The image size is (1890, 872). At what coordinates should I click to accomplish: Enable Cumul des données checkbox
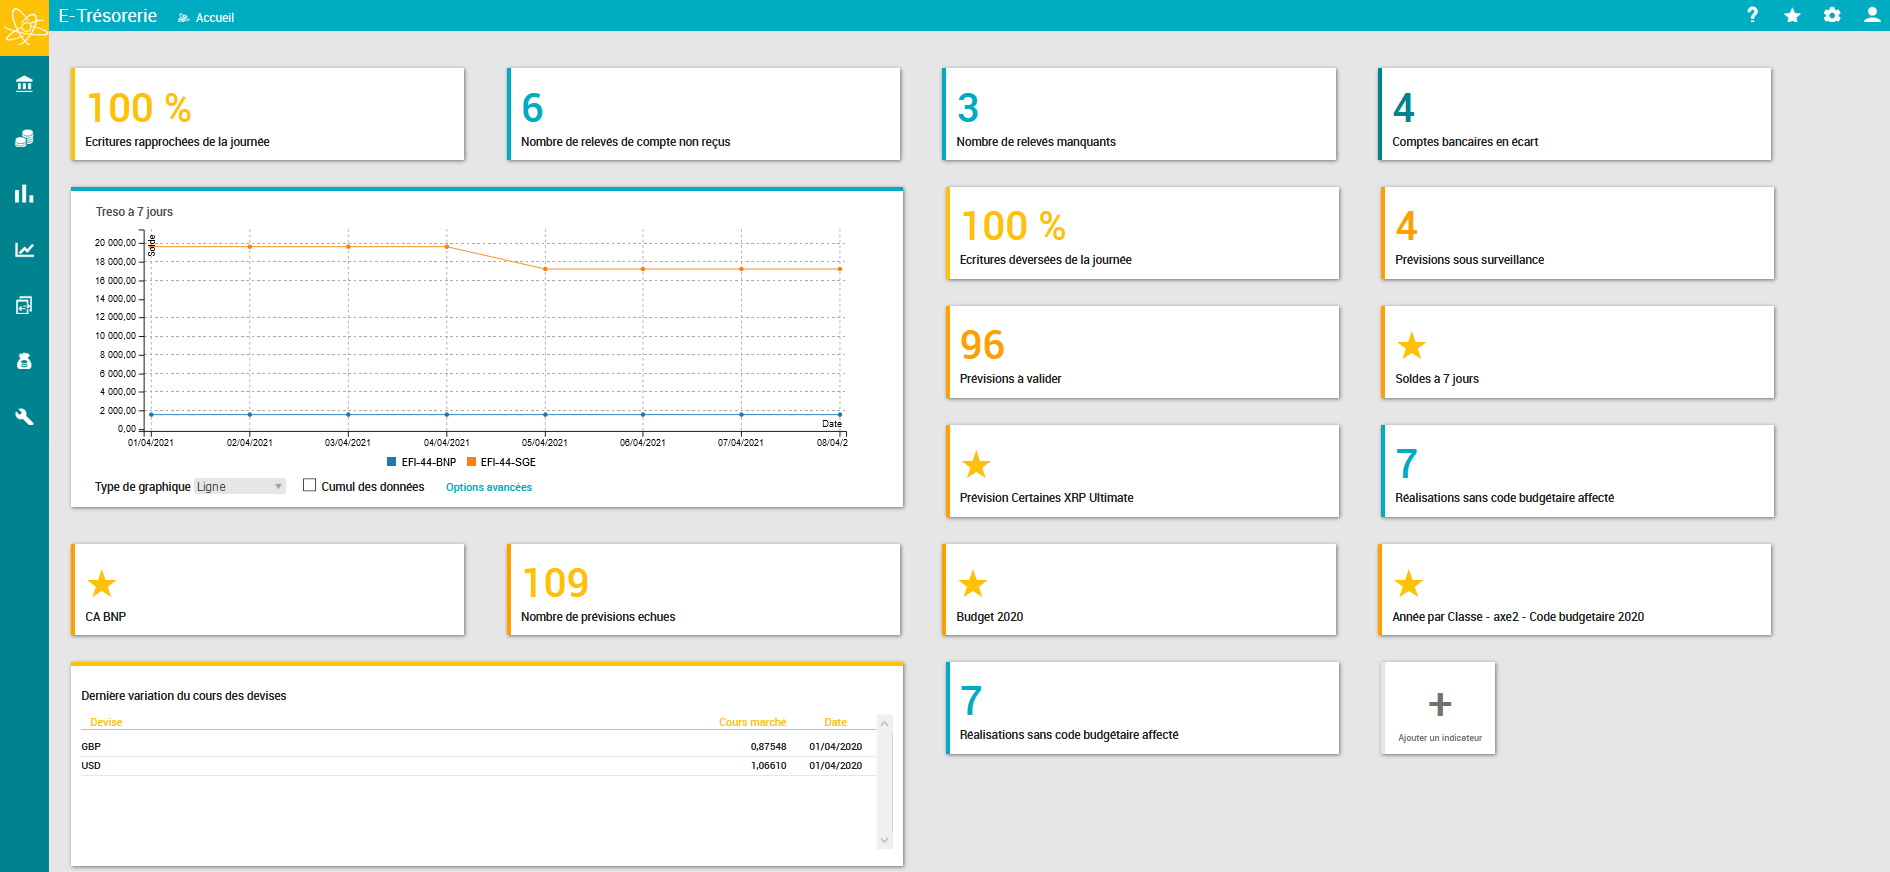coord(310,485)
